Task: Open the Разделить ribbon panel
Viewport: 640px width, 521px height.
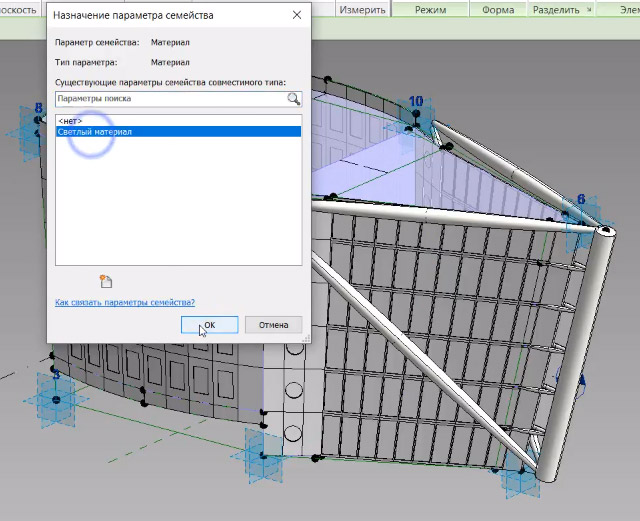Action: point(556,9)
